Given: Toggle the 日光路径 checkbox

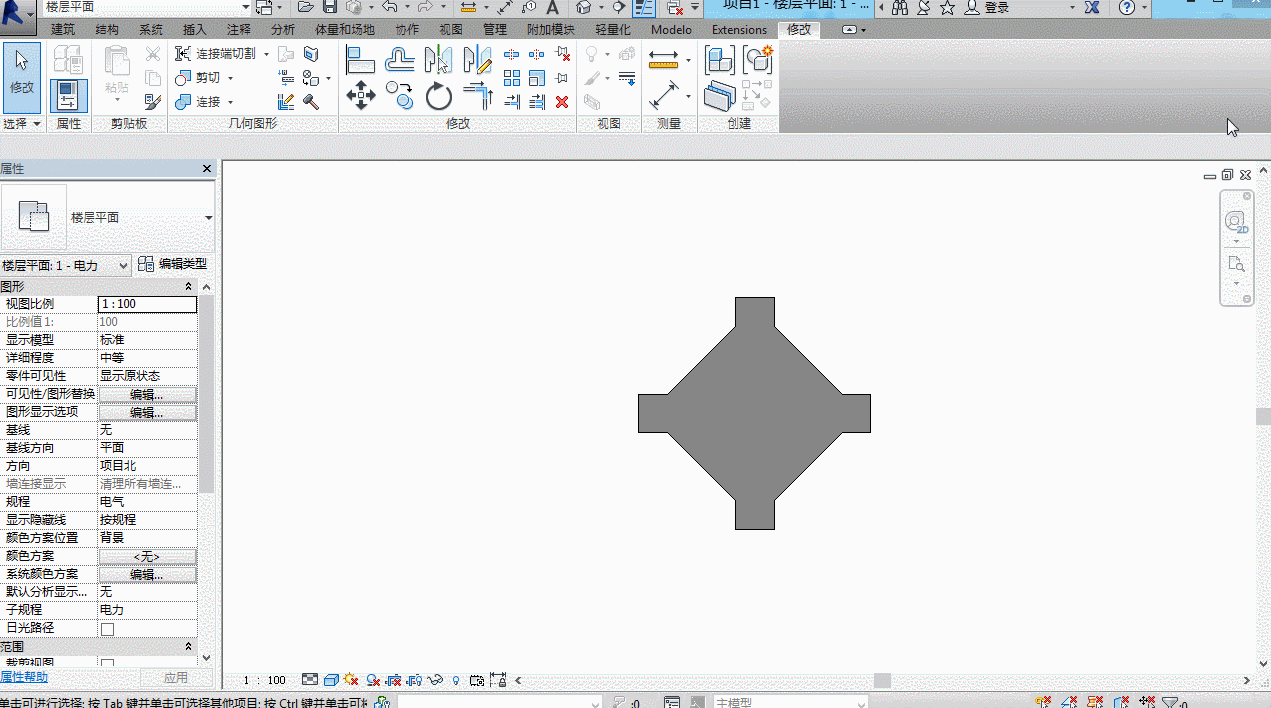Looking at the screenshot, I should click(108, 629).
